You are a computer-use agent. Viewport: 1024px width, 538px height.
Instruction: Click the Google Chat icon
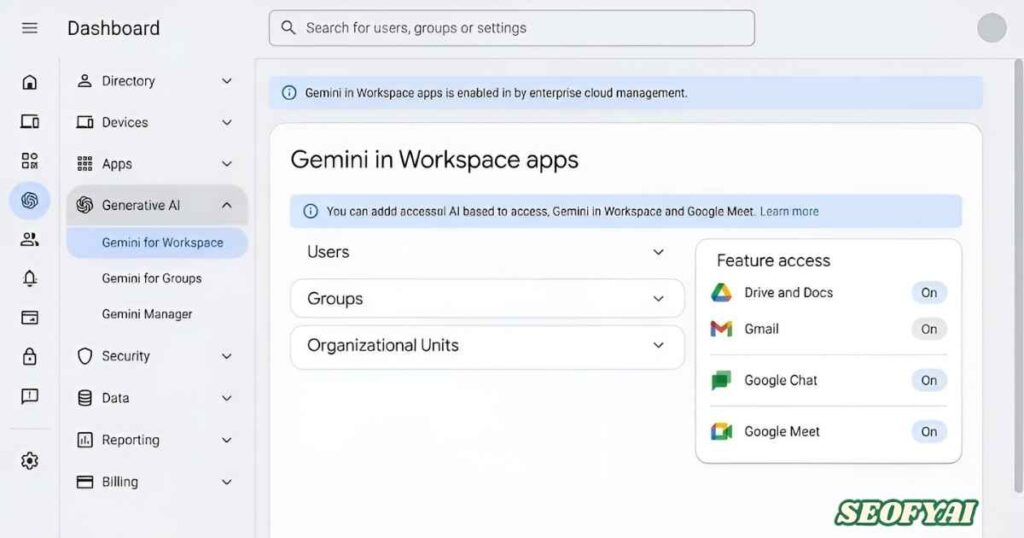point(721,380)
